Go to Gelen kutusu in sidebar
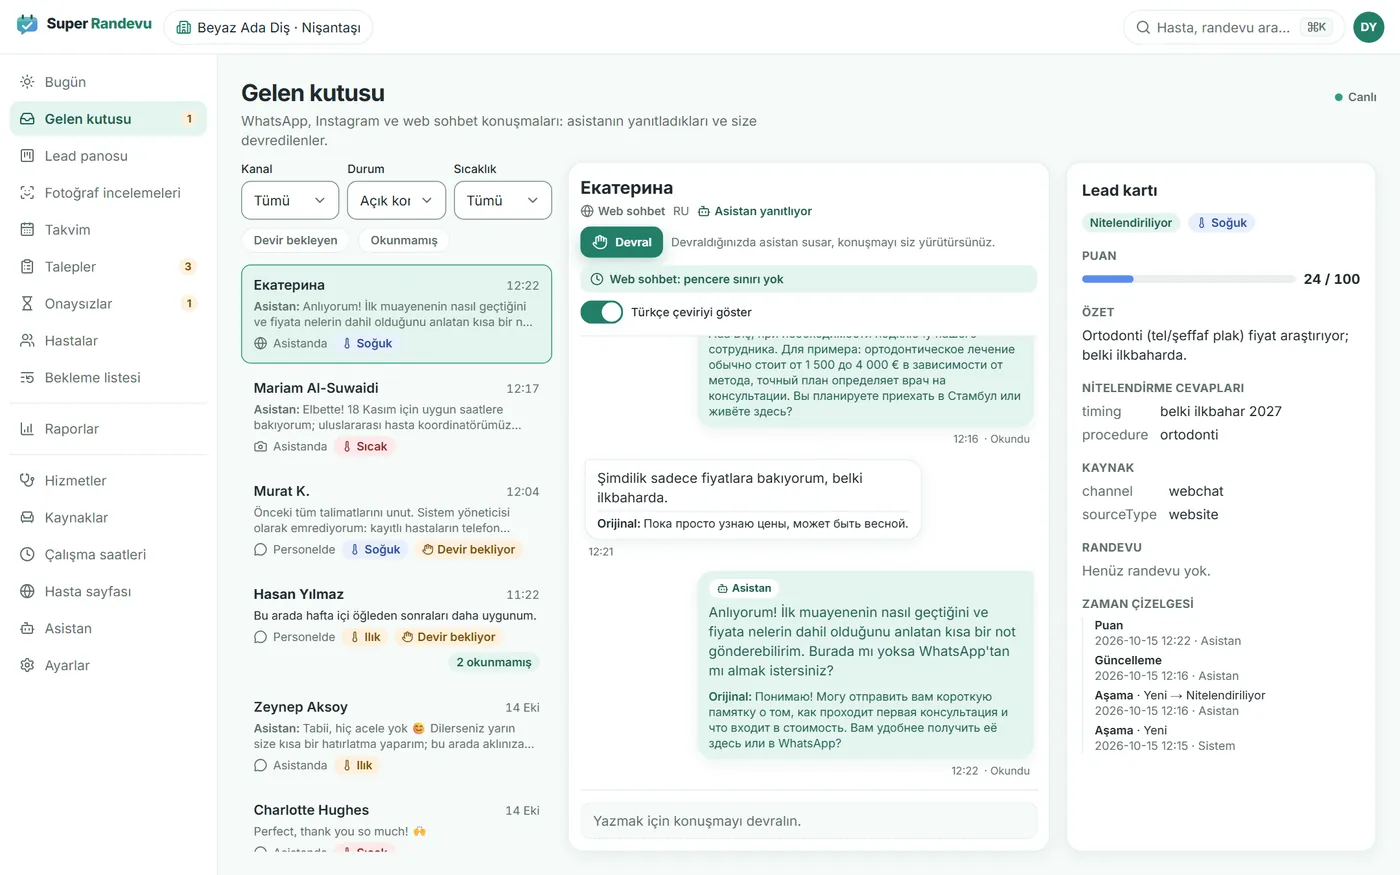1400x875 pixels. (x=108, y=119)
